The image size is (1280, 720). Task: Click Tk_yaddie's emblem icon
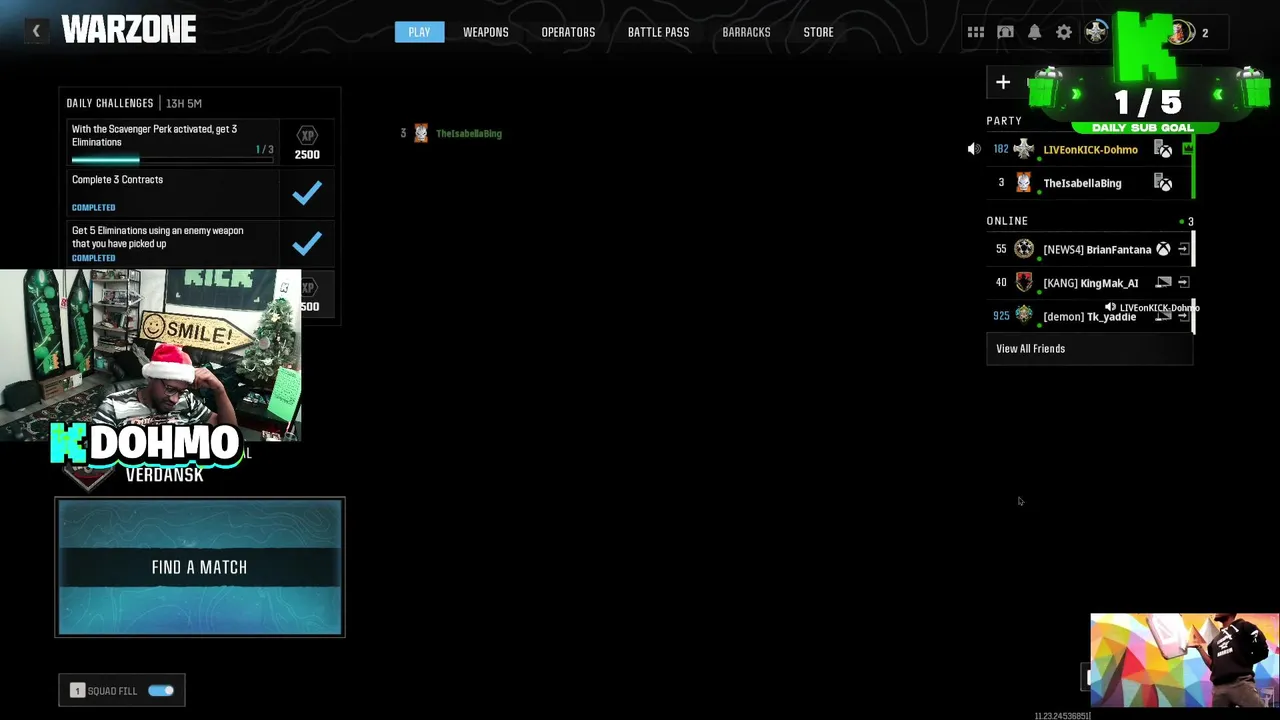click(x=1023, y=315)
